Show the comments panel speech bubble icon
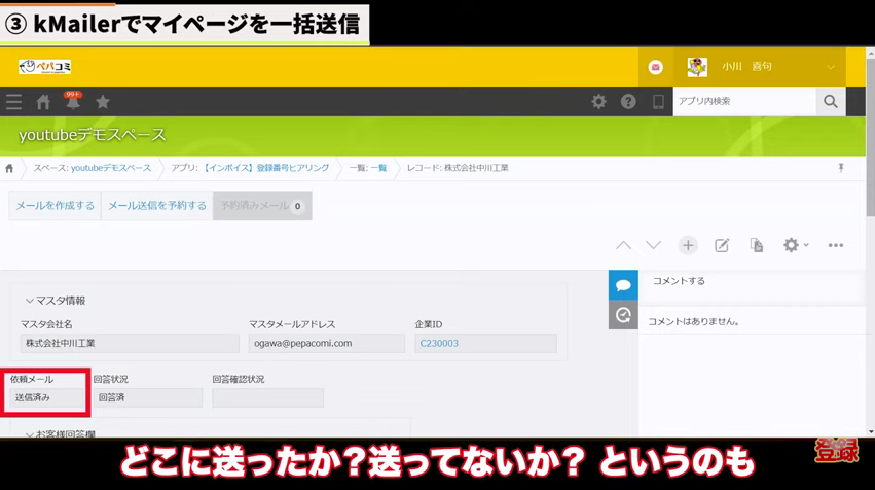 coord(623,285)
